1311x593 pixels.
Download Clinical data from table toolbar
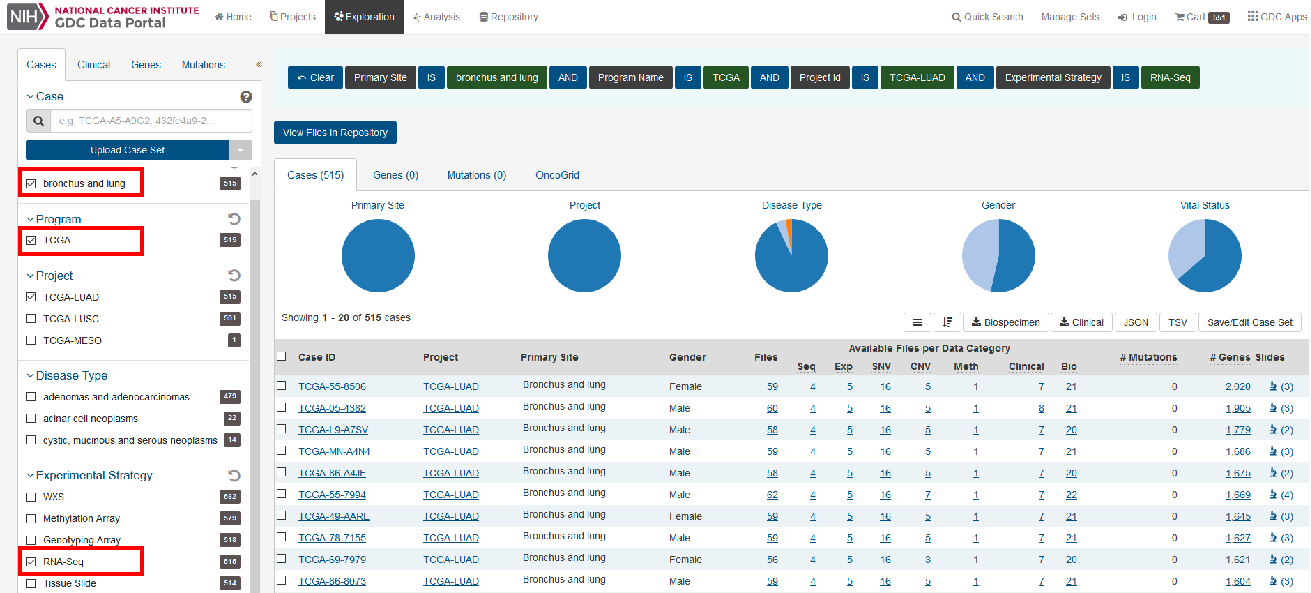coord(1082,322)
